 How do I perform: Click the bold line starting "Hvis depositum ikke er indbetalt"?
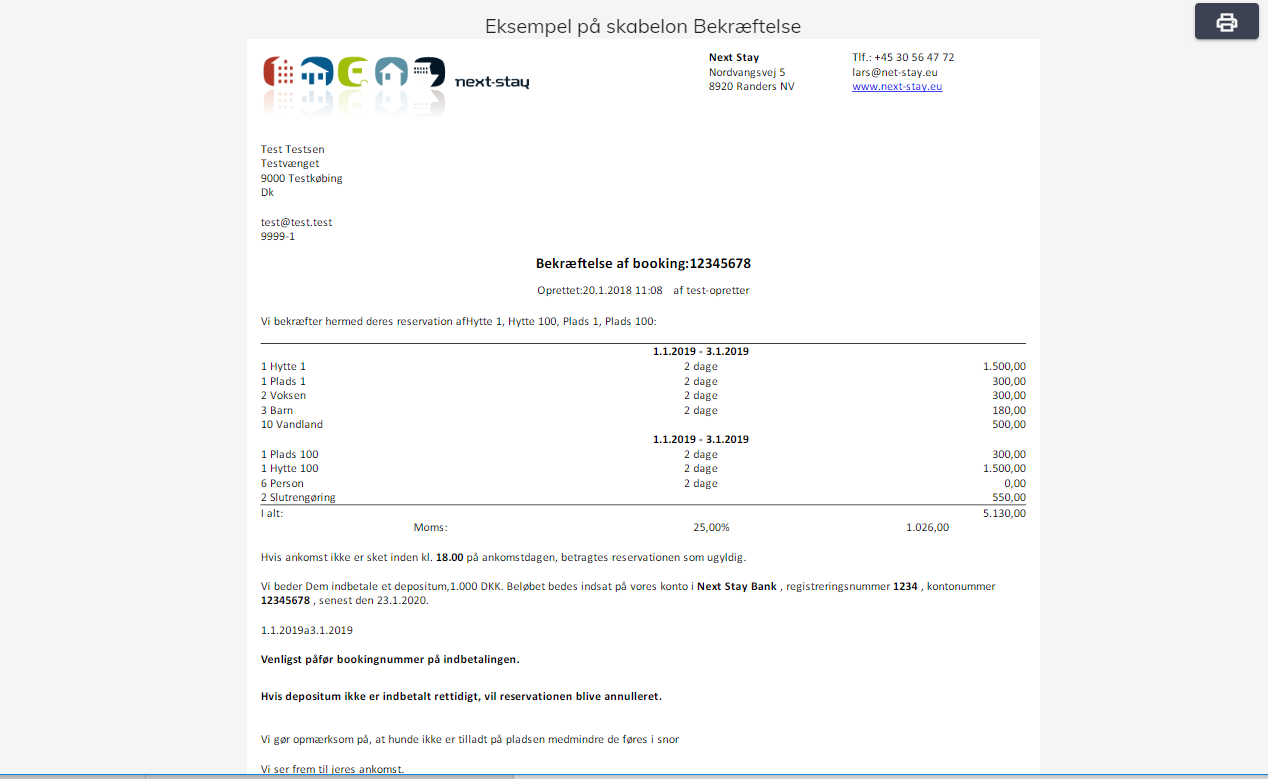click(x=461, y=696)
